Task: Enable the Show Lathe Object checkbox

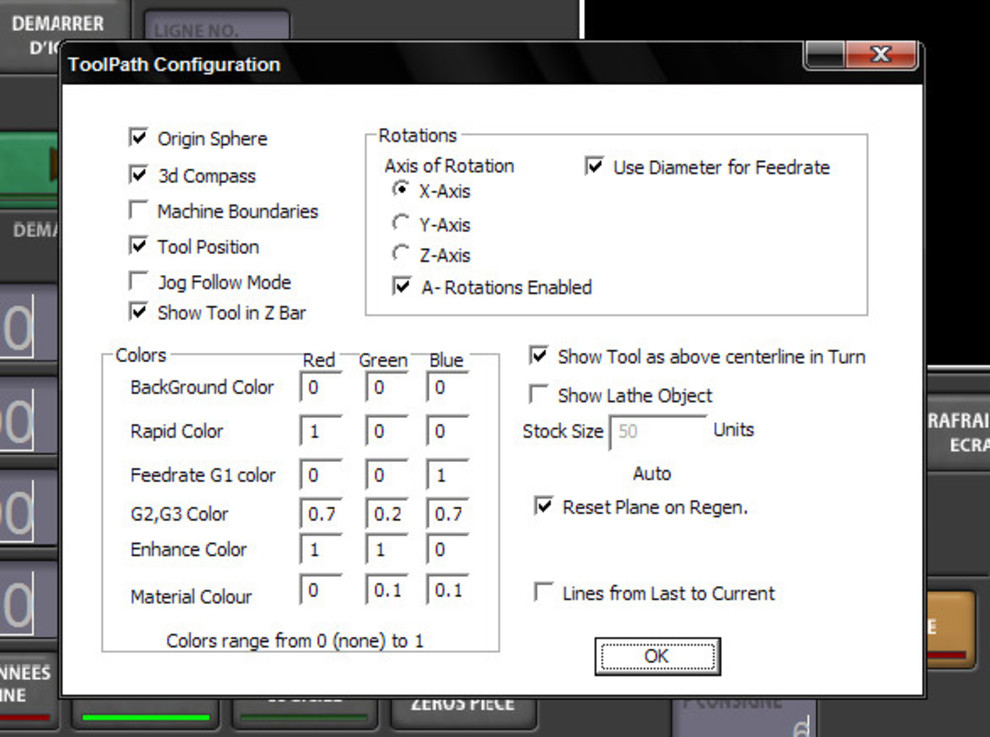Action: [x=539, y=395]
